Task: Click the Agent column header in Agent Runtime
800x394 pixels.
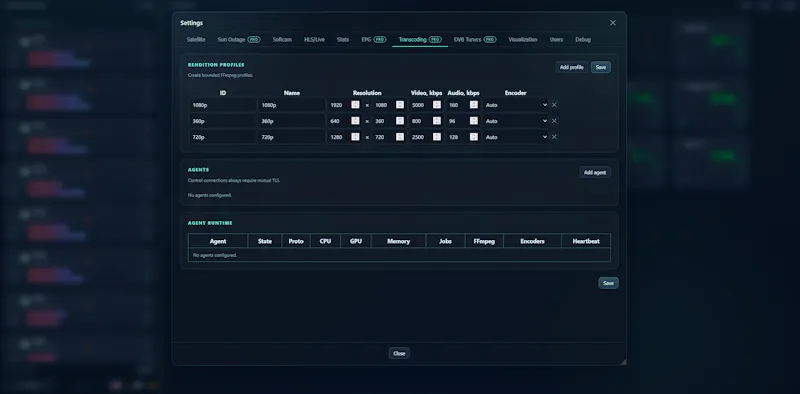Action: tap(218, 241)
